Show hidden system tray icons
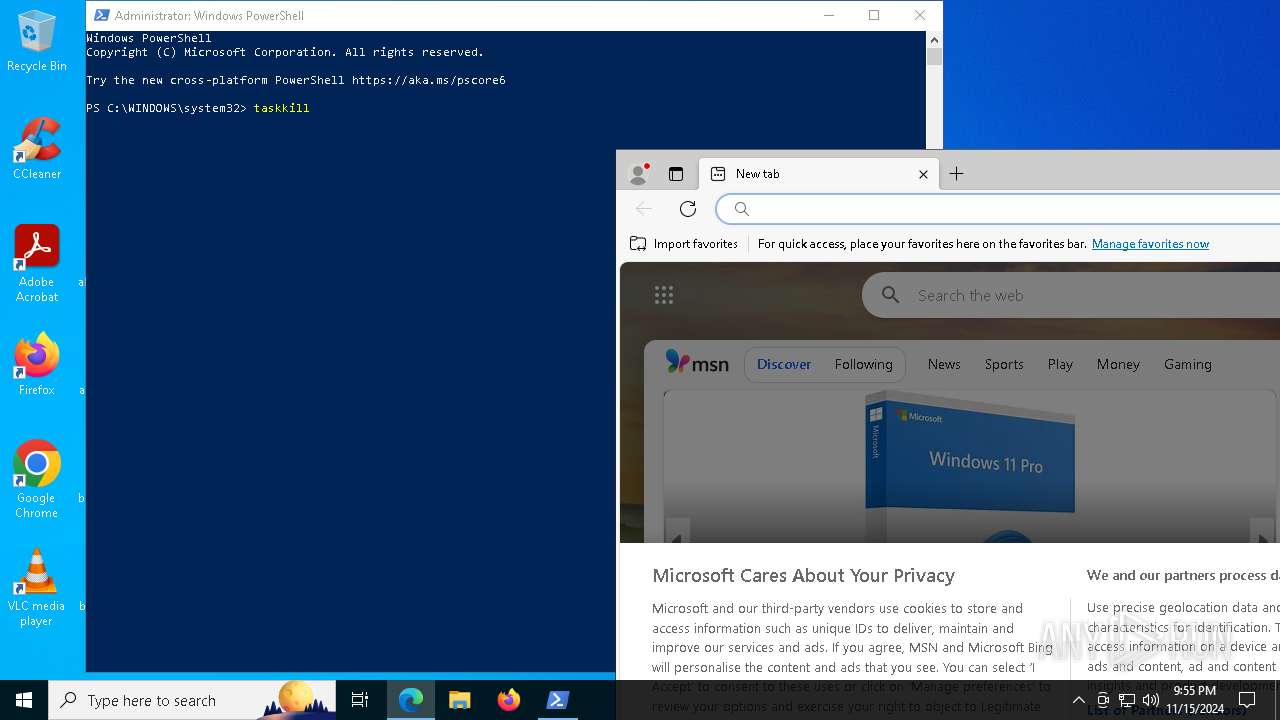 coord(1078,700)
